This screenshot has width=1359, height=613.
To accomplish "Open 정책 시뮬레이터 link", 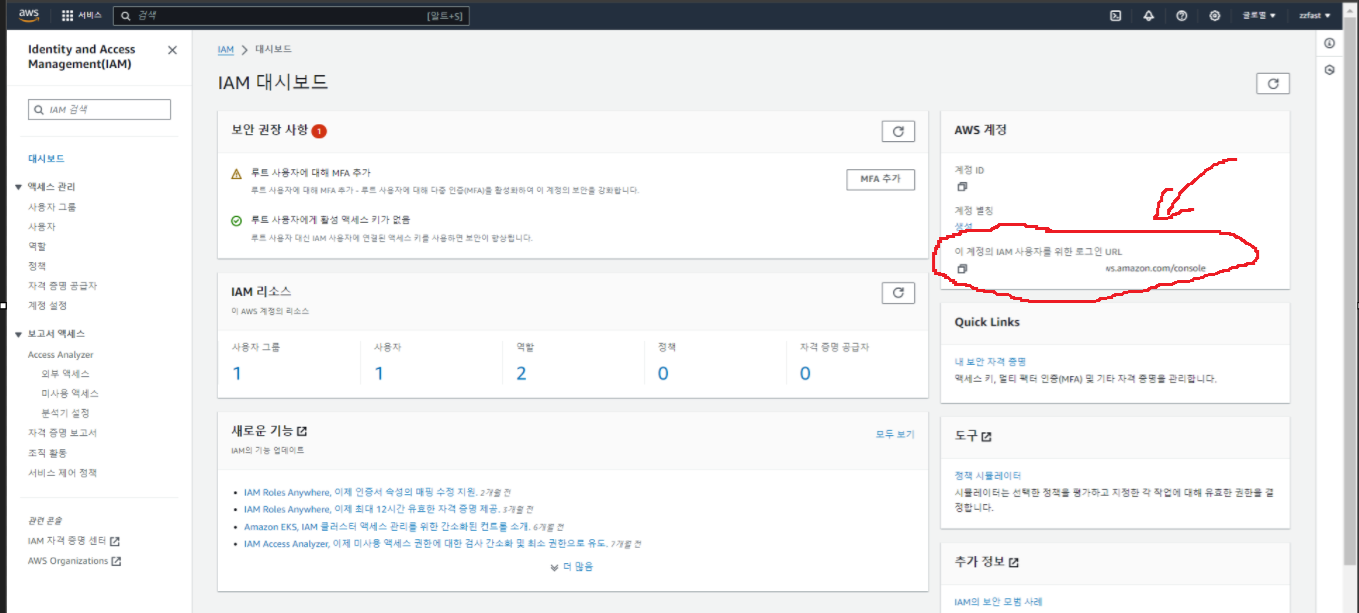I will (x=988, y=476).
